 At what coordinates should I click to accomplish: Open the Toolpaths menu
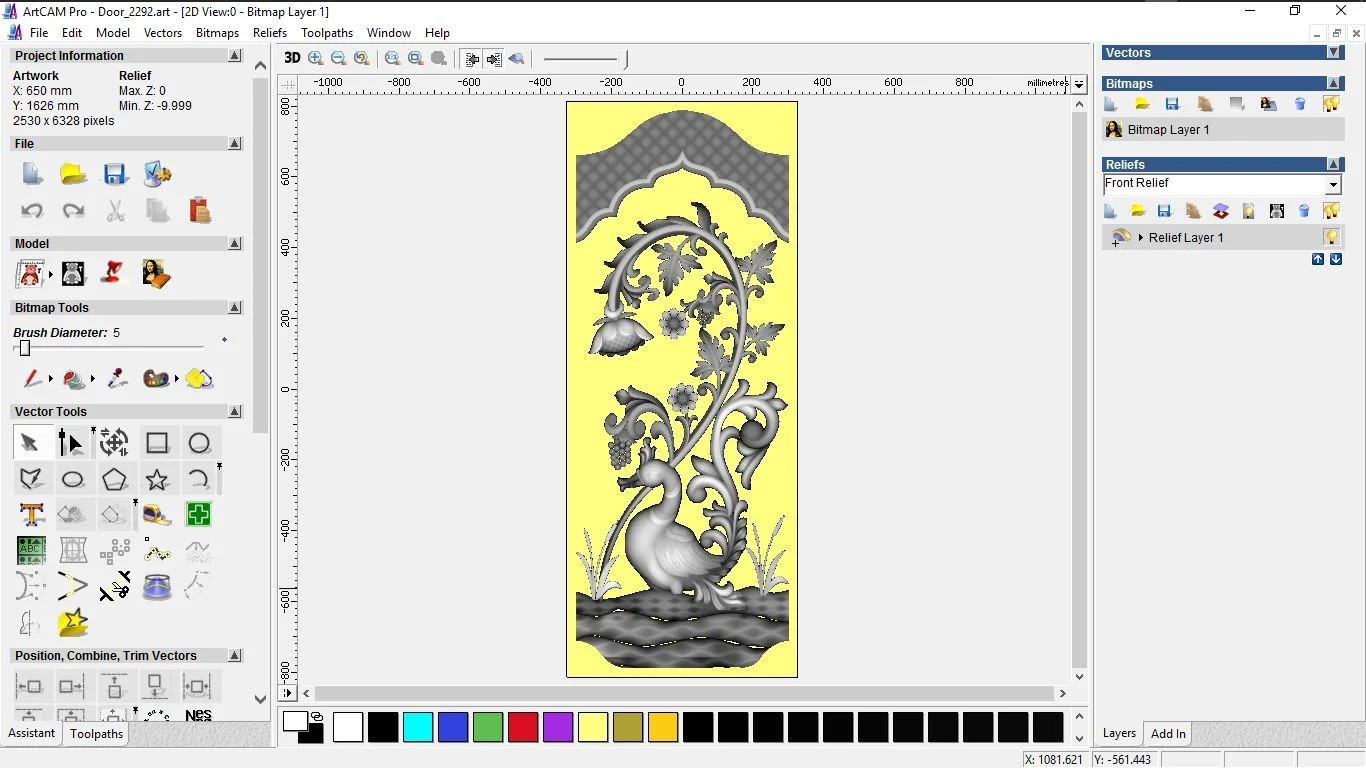point(327,33)
